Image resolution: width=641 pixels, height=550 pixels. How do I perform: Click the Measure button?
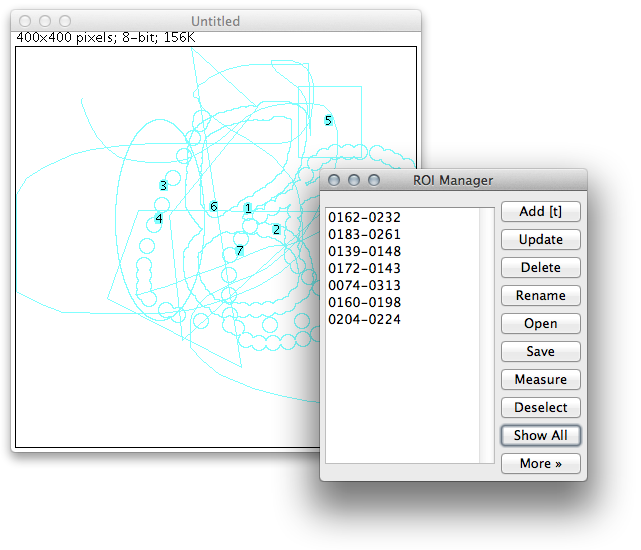pos(540,379)
